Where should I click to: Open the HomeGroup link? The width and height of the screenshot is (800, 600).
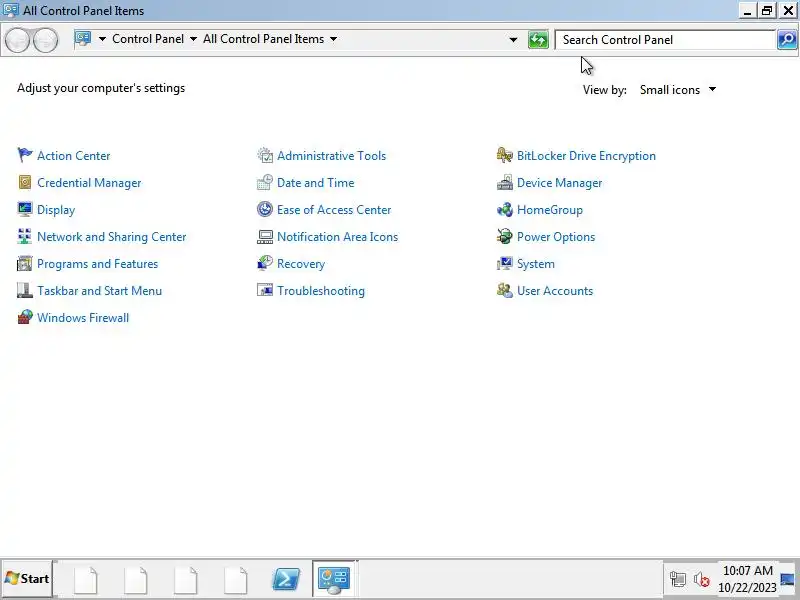550,210
